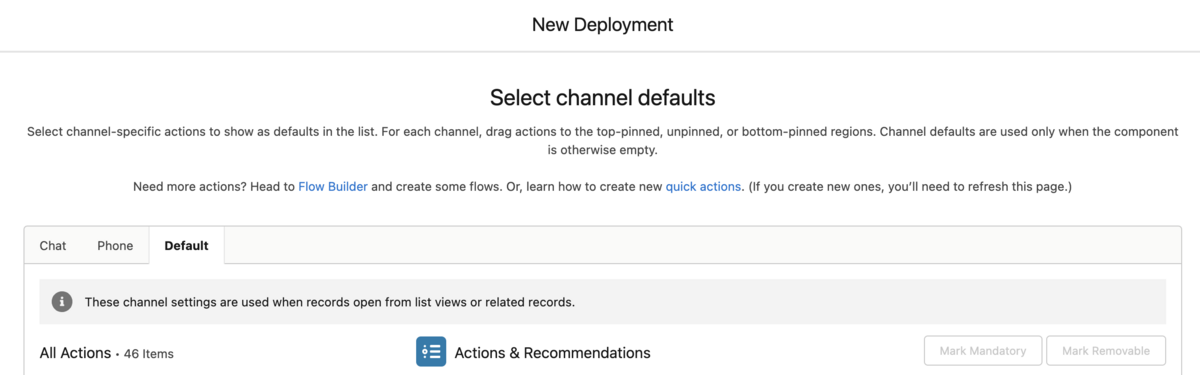1200x375 pixels.
Task: Click the Actions & Recommendations label
Action: 552,353
